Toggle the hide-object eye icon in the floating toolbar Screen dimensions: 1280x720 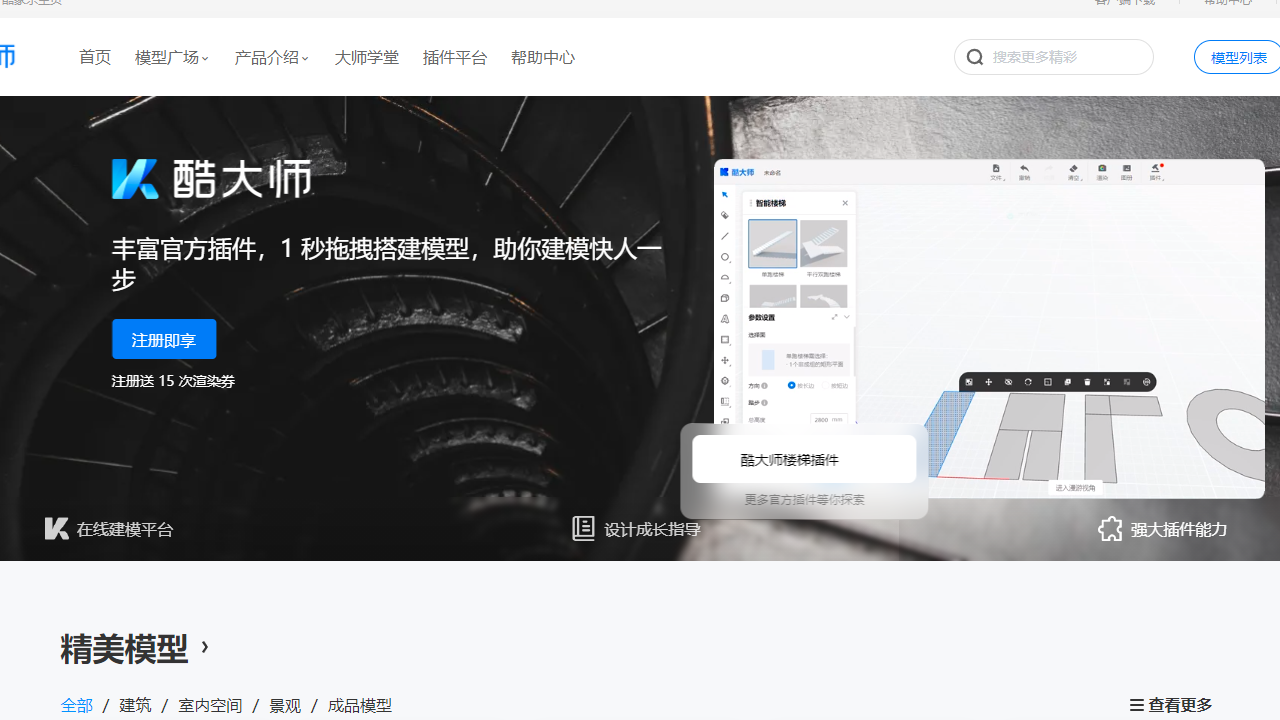click(x=1009, y=381)
